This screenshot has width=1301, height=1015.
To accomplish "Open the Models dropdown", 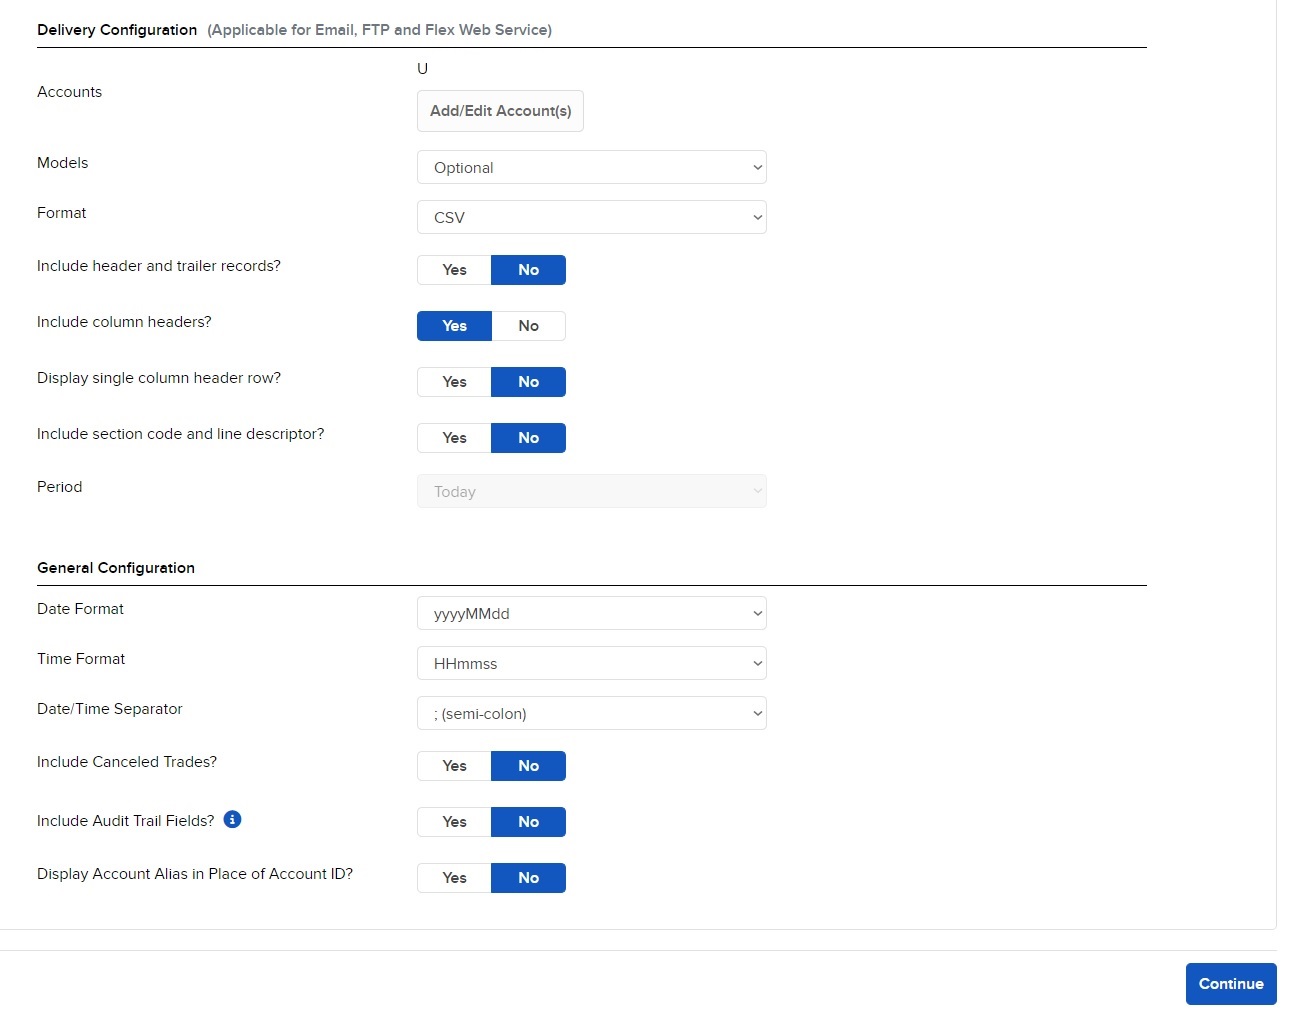I will pos(591,168).
